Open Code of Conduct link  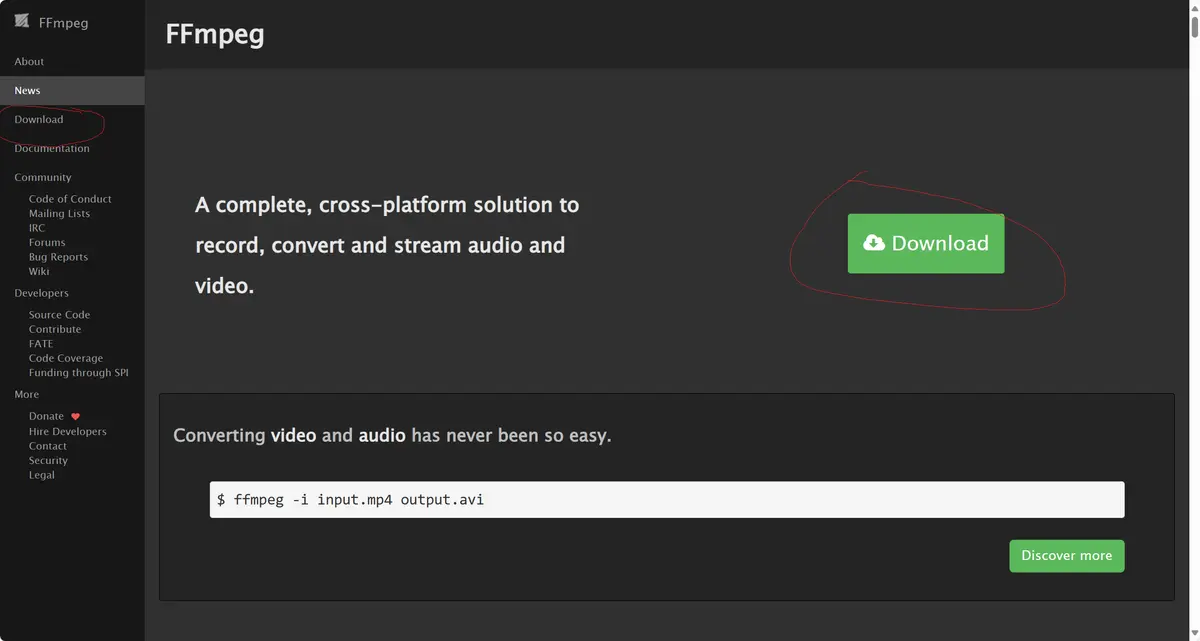[x=70, y=199]
